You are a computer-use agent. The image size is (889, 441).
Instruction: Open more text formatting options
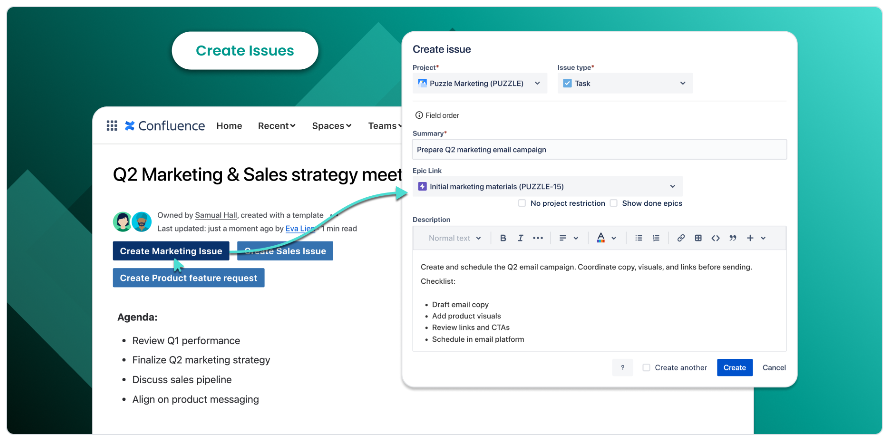(538, 238)
